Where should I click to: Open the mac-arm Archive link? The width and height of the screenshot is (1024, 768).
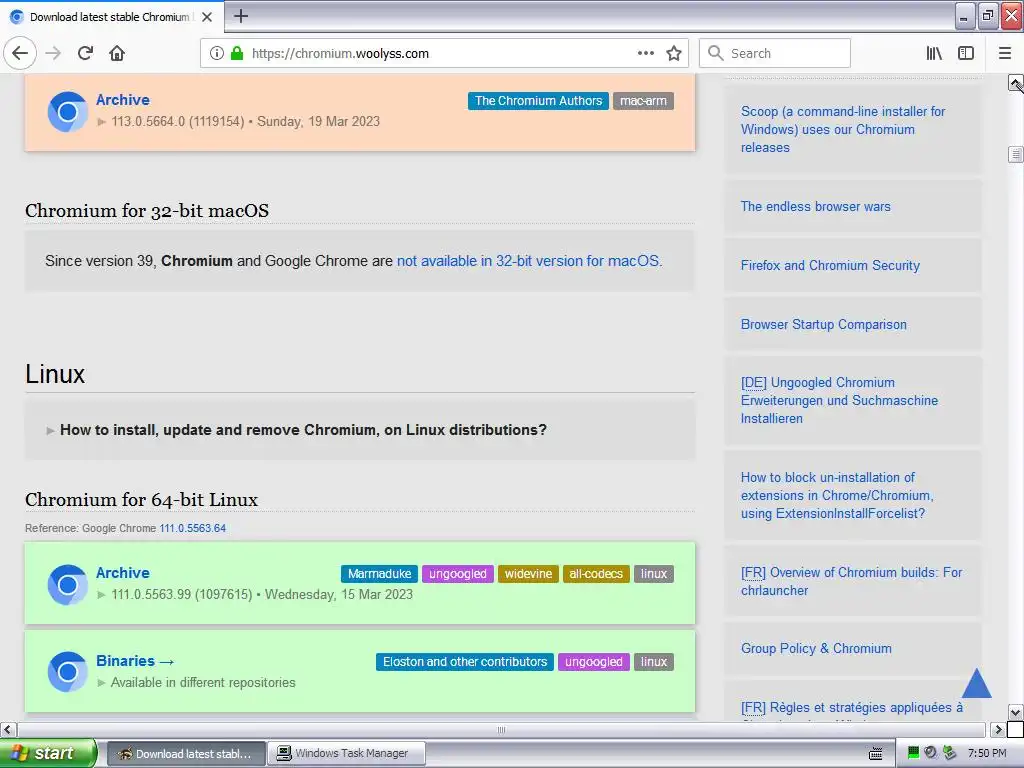123,100
